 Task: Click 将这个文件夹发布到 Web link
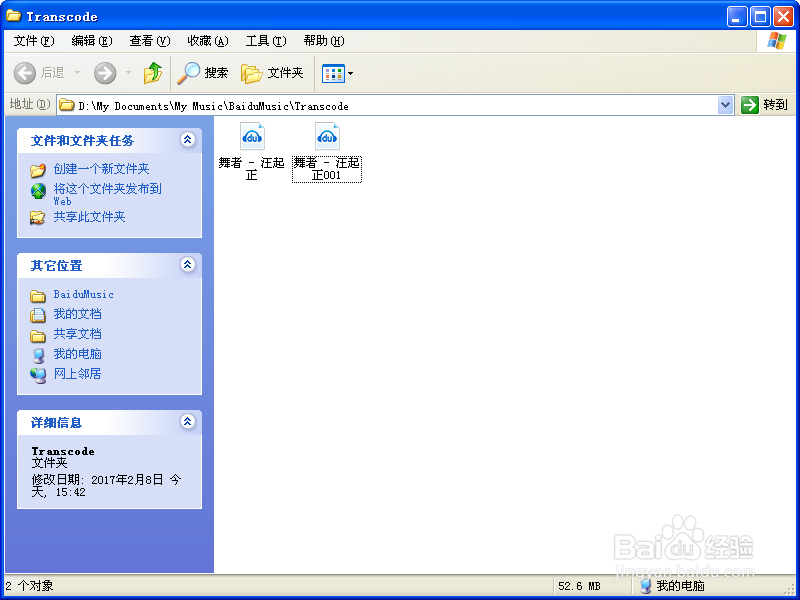(x=107, y=194)
